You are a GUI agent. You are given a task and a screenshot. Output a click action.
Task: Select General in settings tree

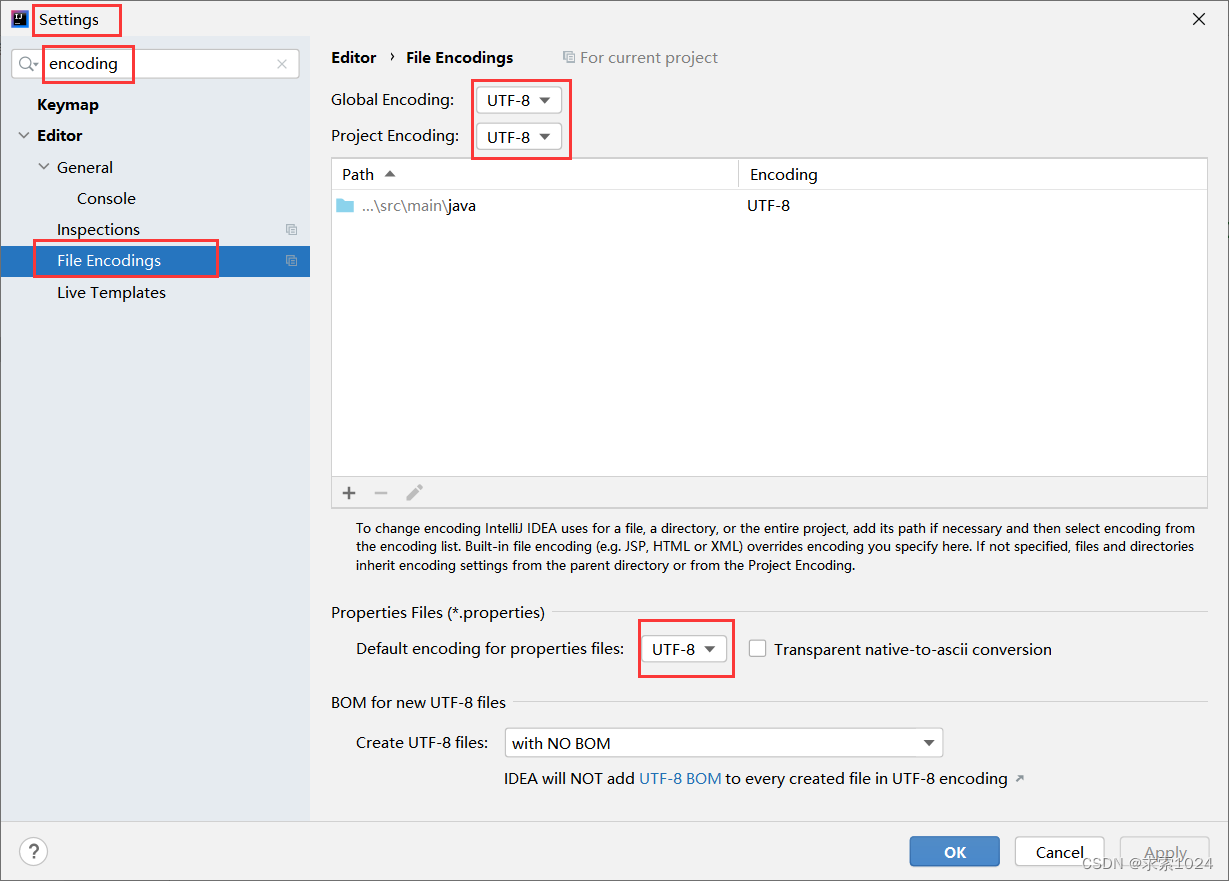(x=85, y=167)
